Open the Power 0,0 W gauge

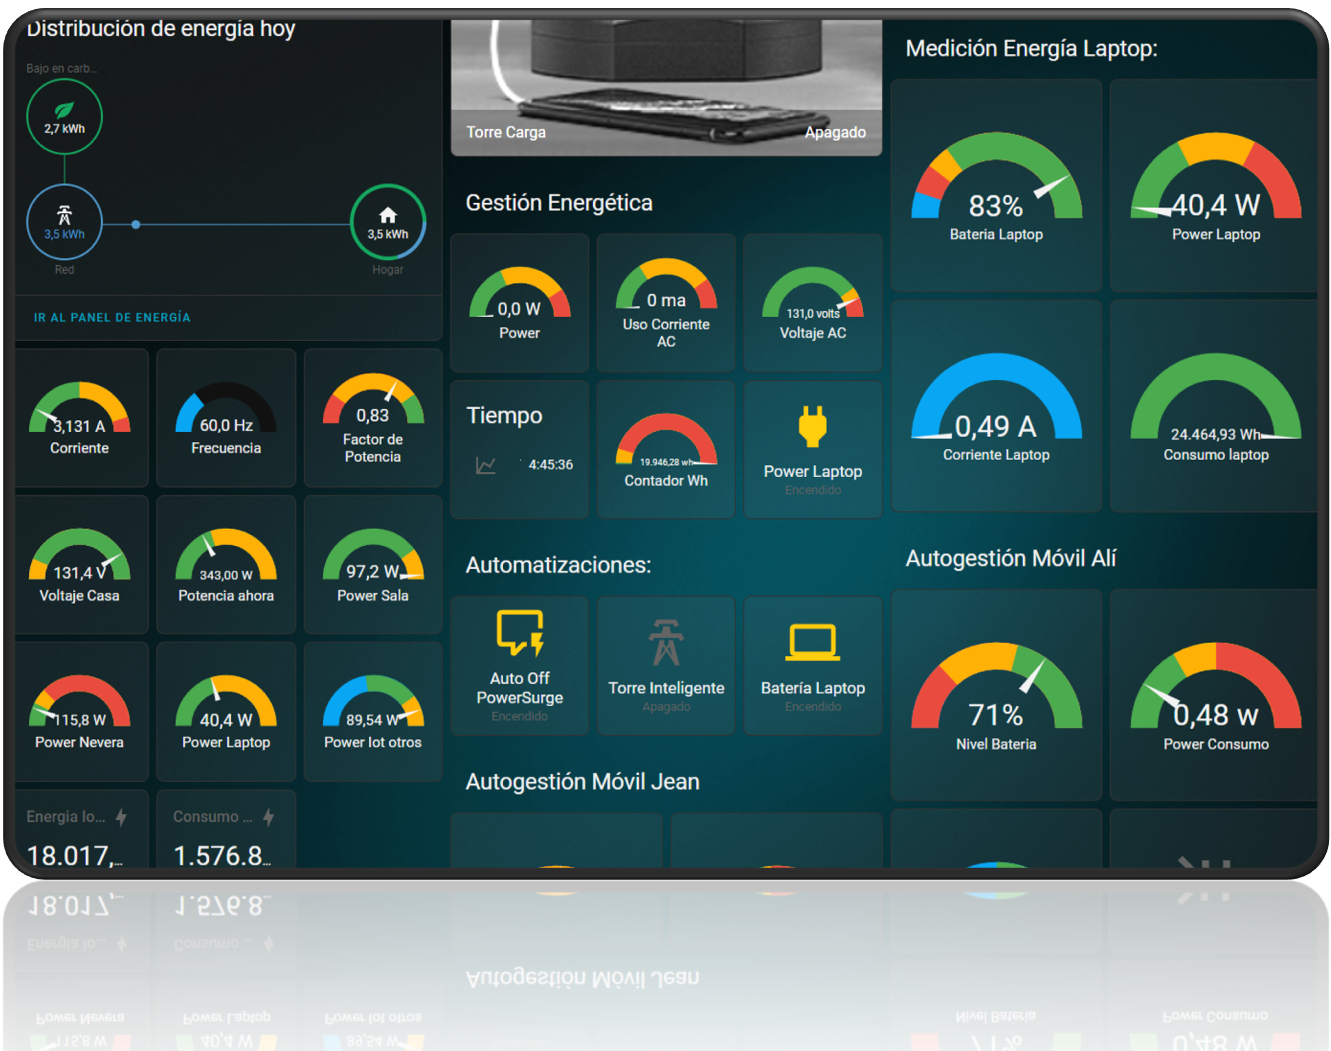point(520,303)
